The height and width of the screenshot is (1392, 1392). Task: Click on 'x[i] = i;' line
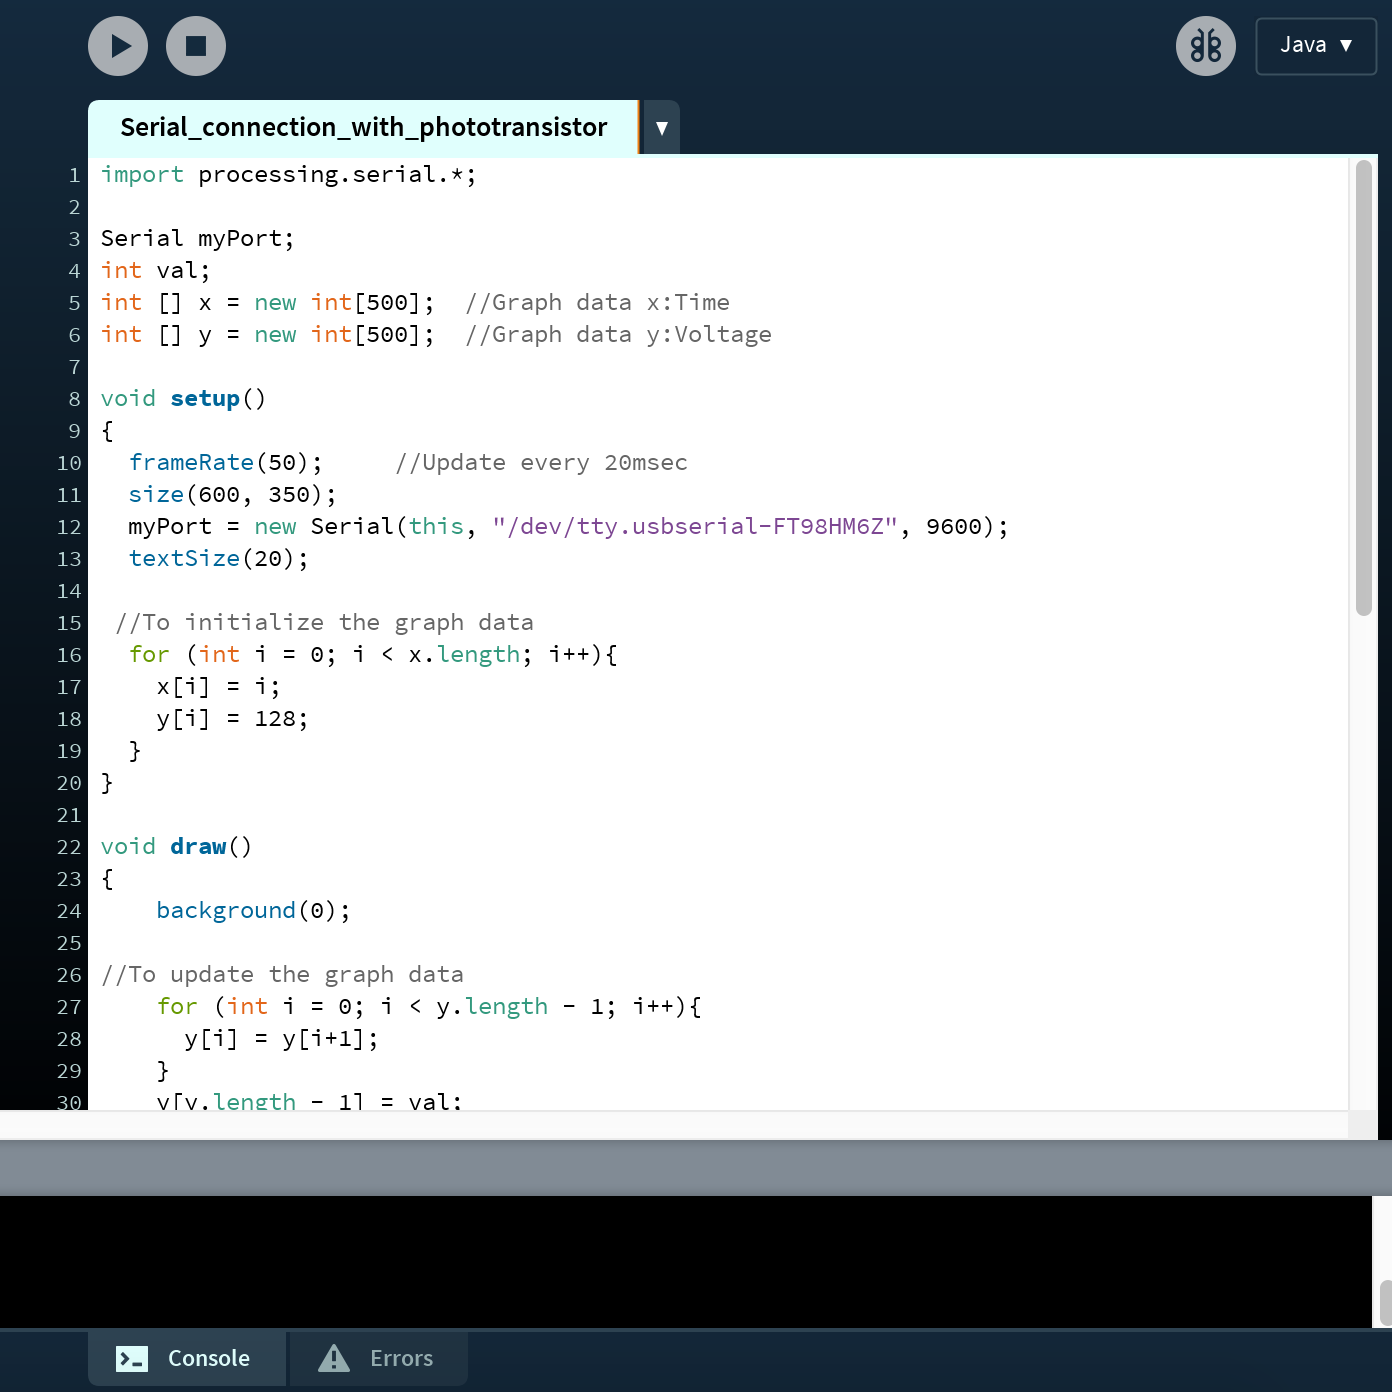pyautogui.click(x=218, y=687)
